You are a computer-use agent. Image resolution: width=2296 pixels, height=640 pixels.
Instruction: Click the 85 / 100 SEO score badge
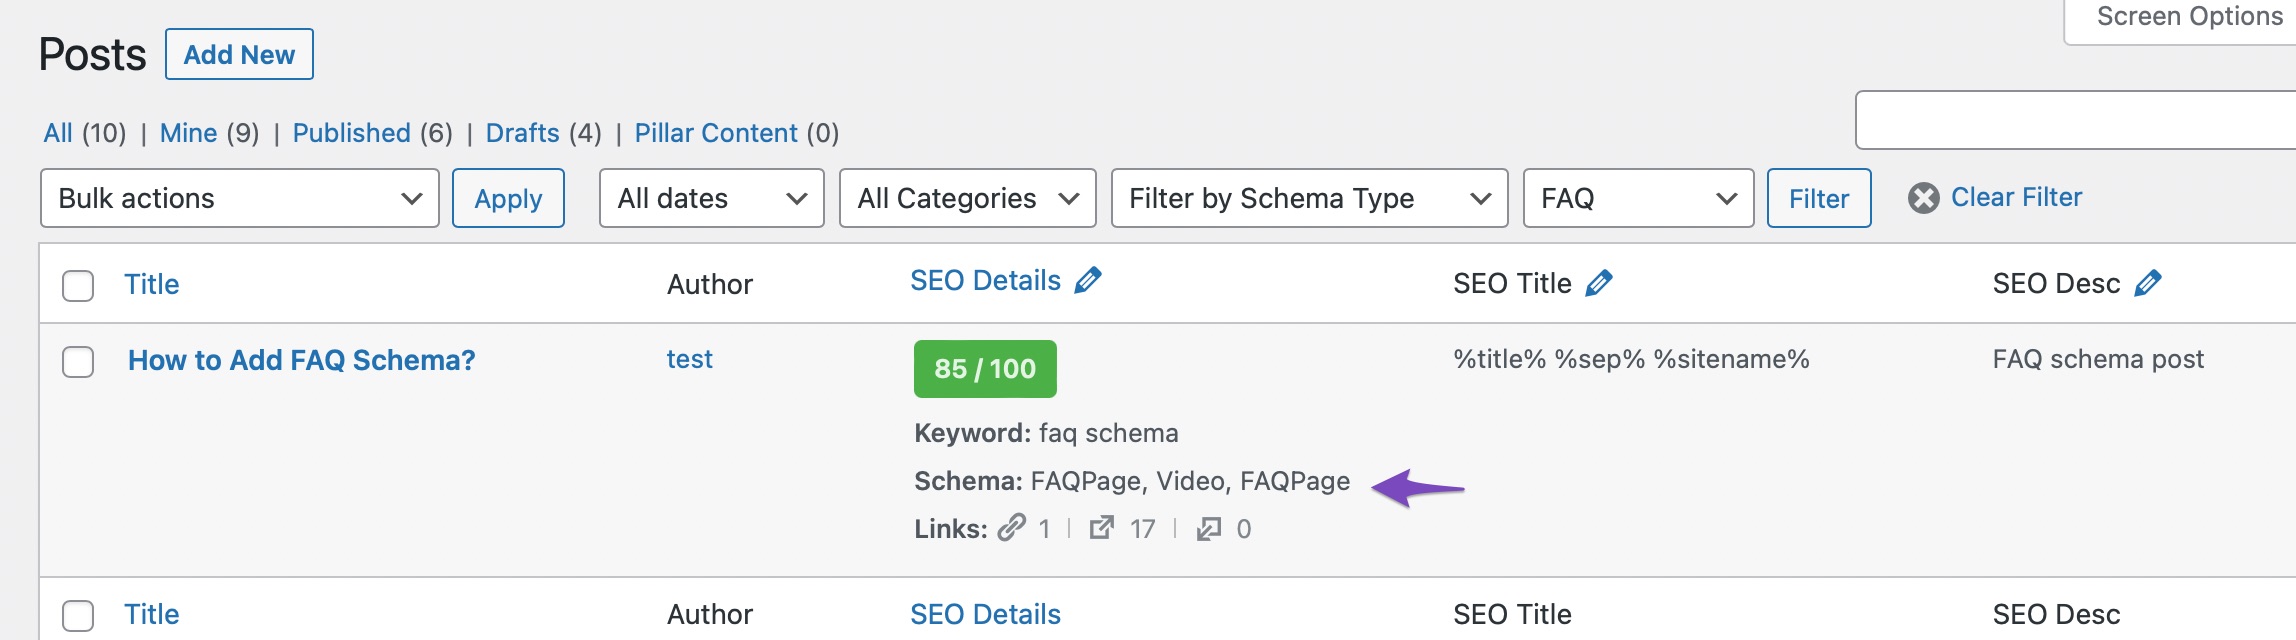click(x=985, y=369)
